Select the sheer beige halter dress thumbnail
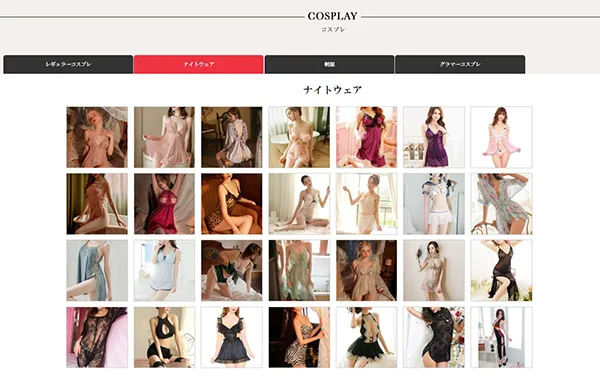 (x=434, y=271)
